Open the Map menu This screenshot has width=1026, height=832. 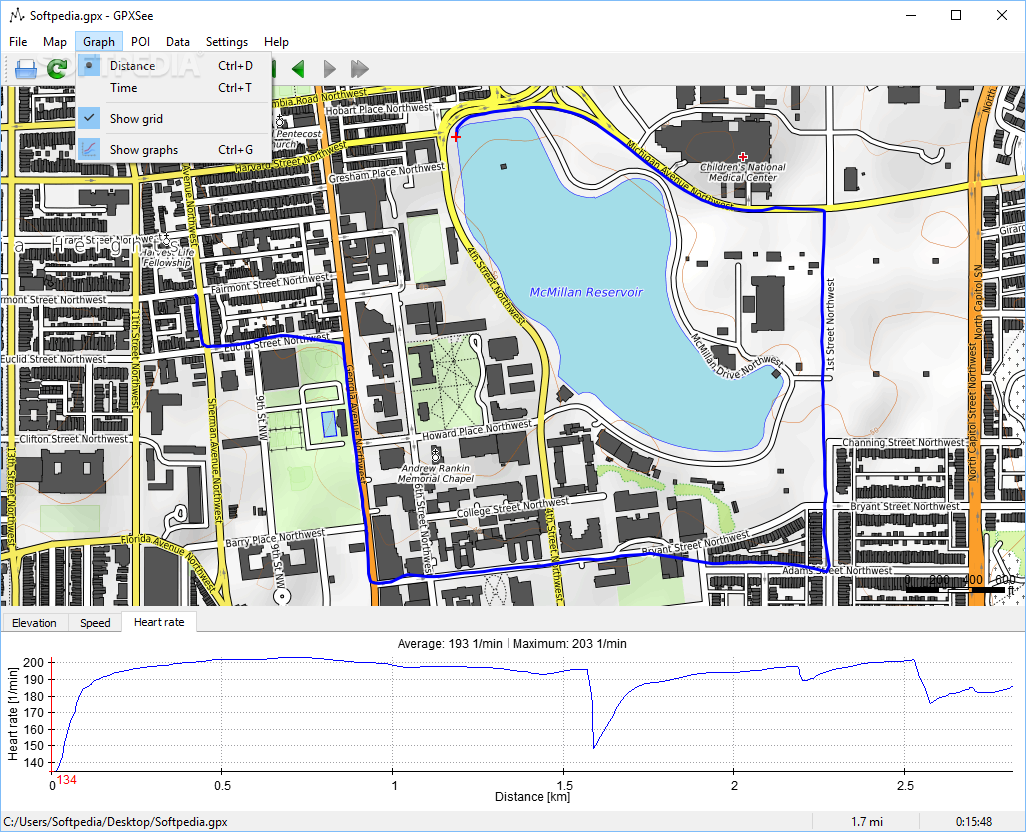[55, 42]
